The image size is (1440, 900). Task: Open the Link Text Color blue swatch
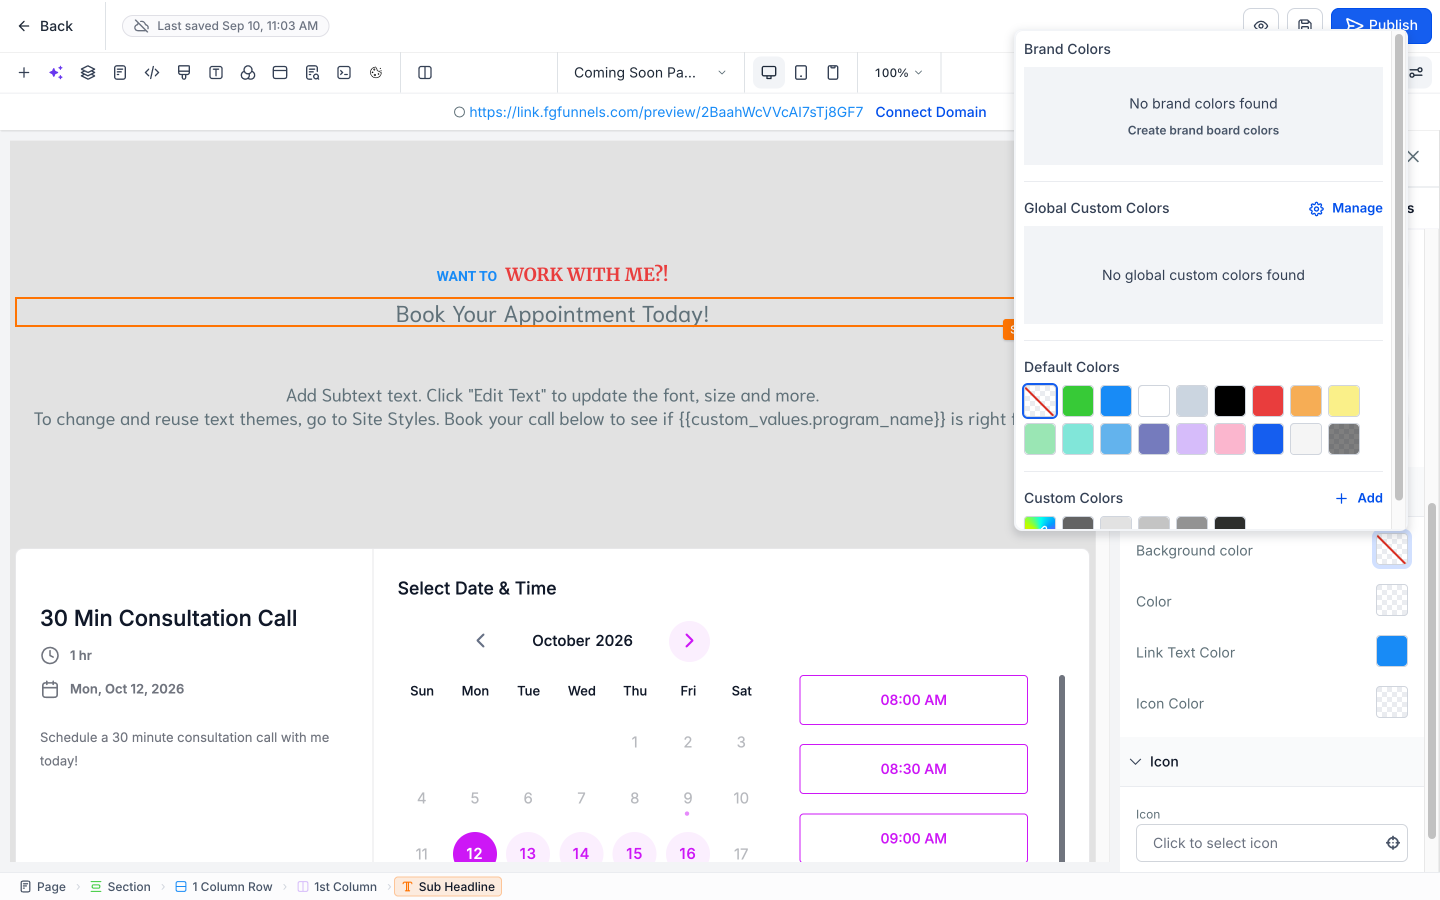coord(1392,651)
